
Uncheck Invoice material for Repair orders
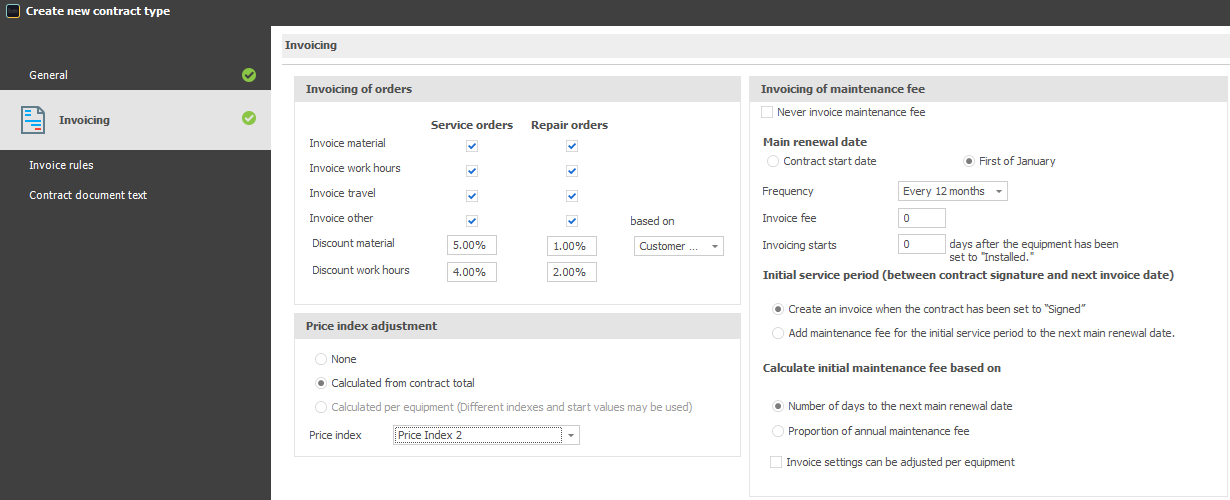click(x=572, y=146)
